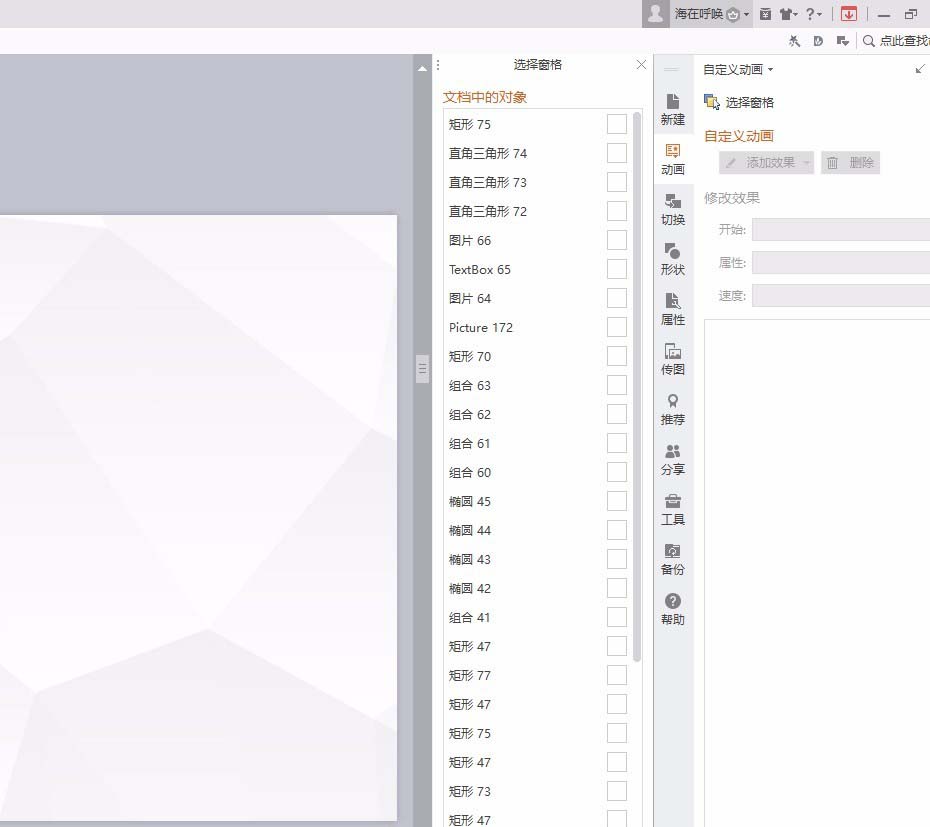Switch to the 动画 sidebar panel

click(673, 160)
